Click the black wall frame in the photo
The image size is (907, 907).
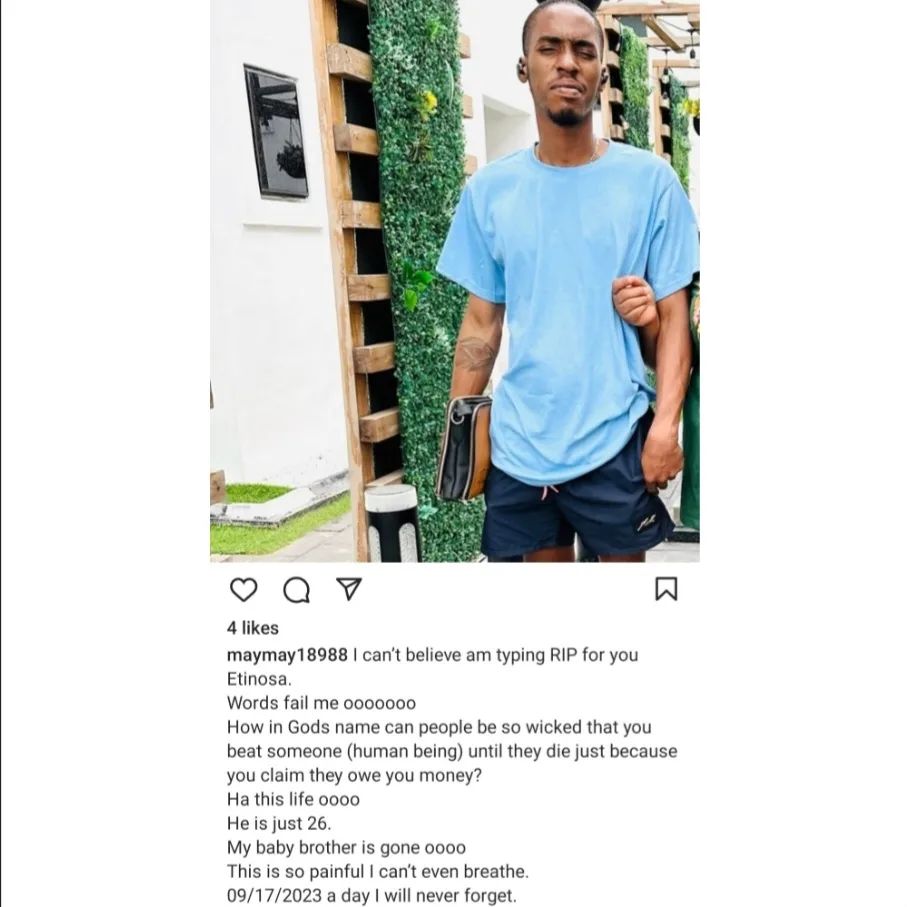point(276,132)
